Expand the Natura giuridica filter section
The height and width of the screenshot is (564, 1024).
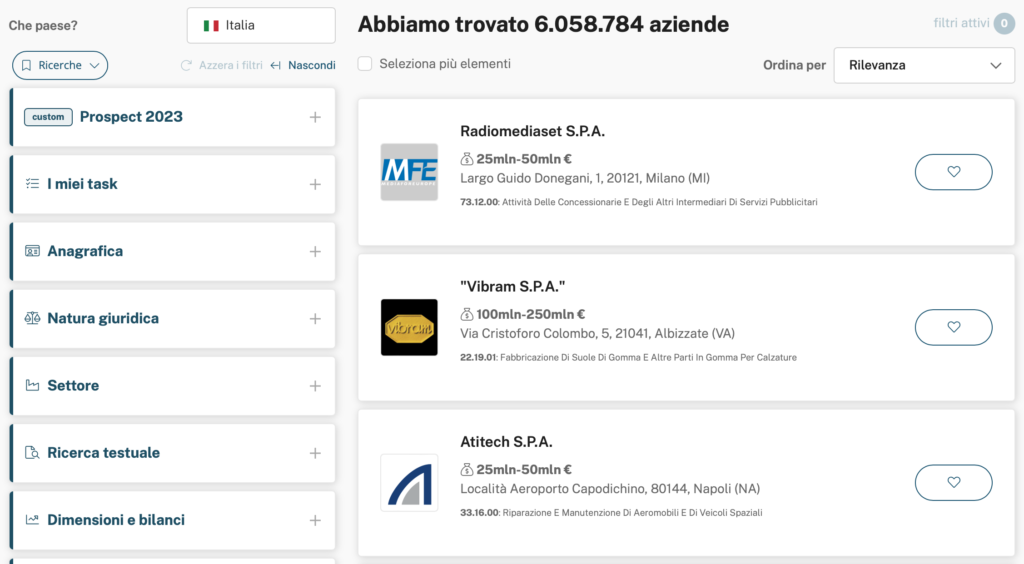[x=174, y=319]
